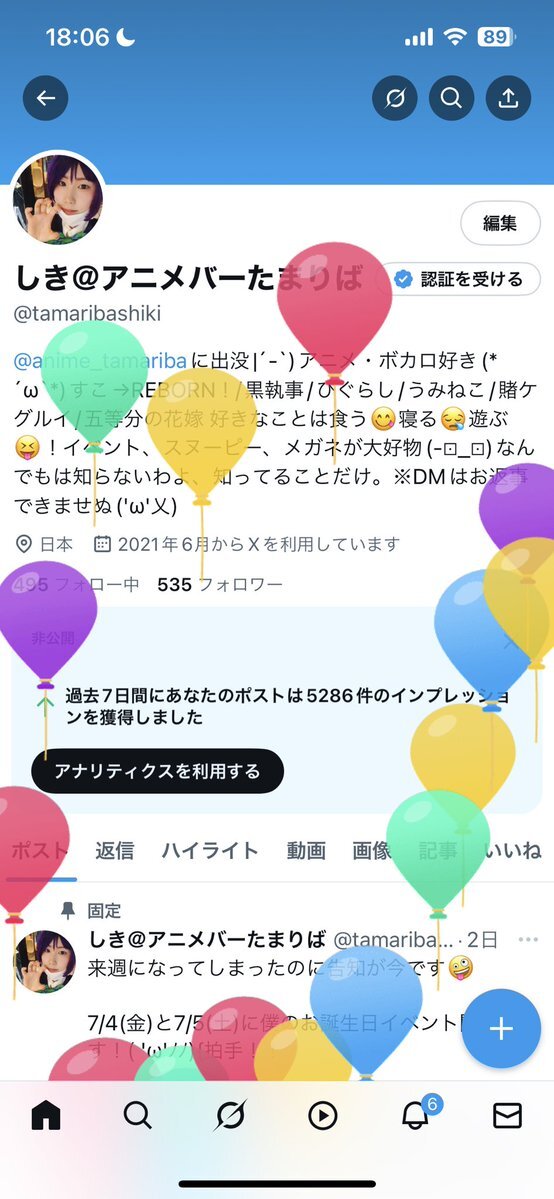This screenshot has height=1199, width=554.
Task: Go to the Home tab in the bottom bar
Action: [46, 1116]
